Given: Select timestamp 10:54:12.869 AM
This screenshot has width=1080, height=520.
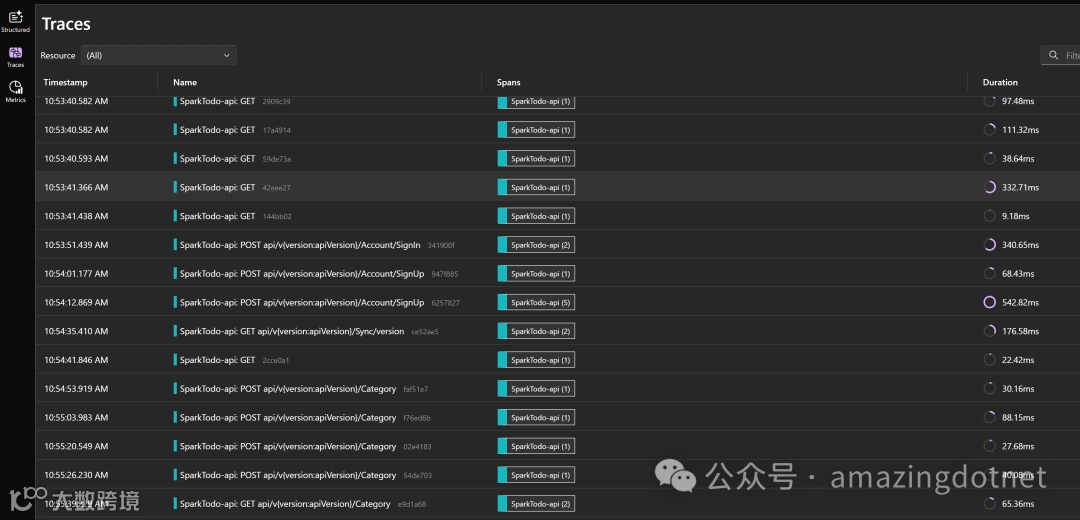Looking at the screenshot, I should click(76, 302).
